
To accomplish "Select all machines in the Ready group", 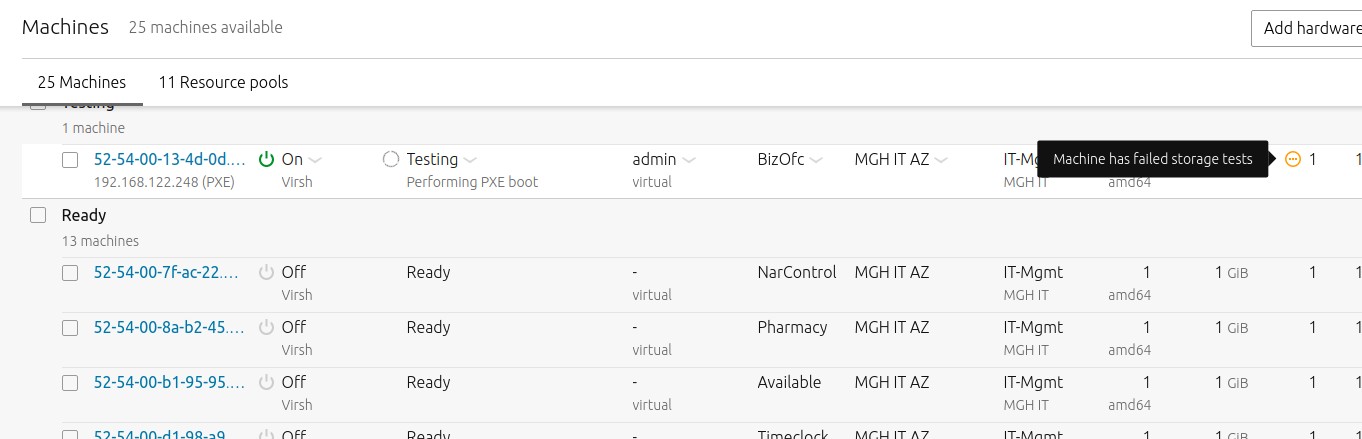I will coord(38,215).
